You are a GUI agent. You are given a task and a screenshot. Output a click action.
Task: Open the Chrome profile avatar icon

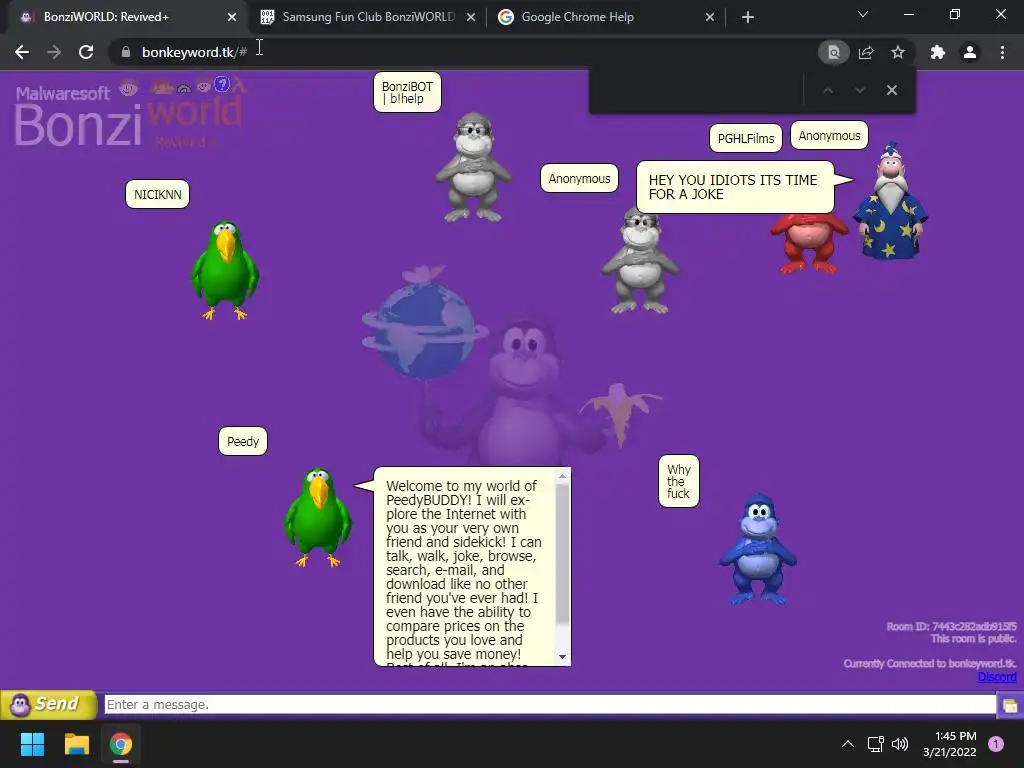coord(970,52)
